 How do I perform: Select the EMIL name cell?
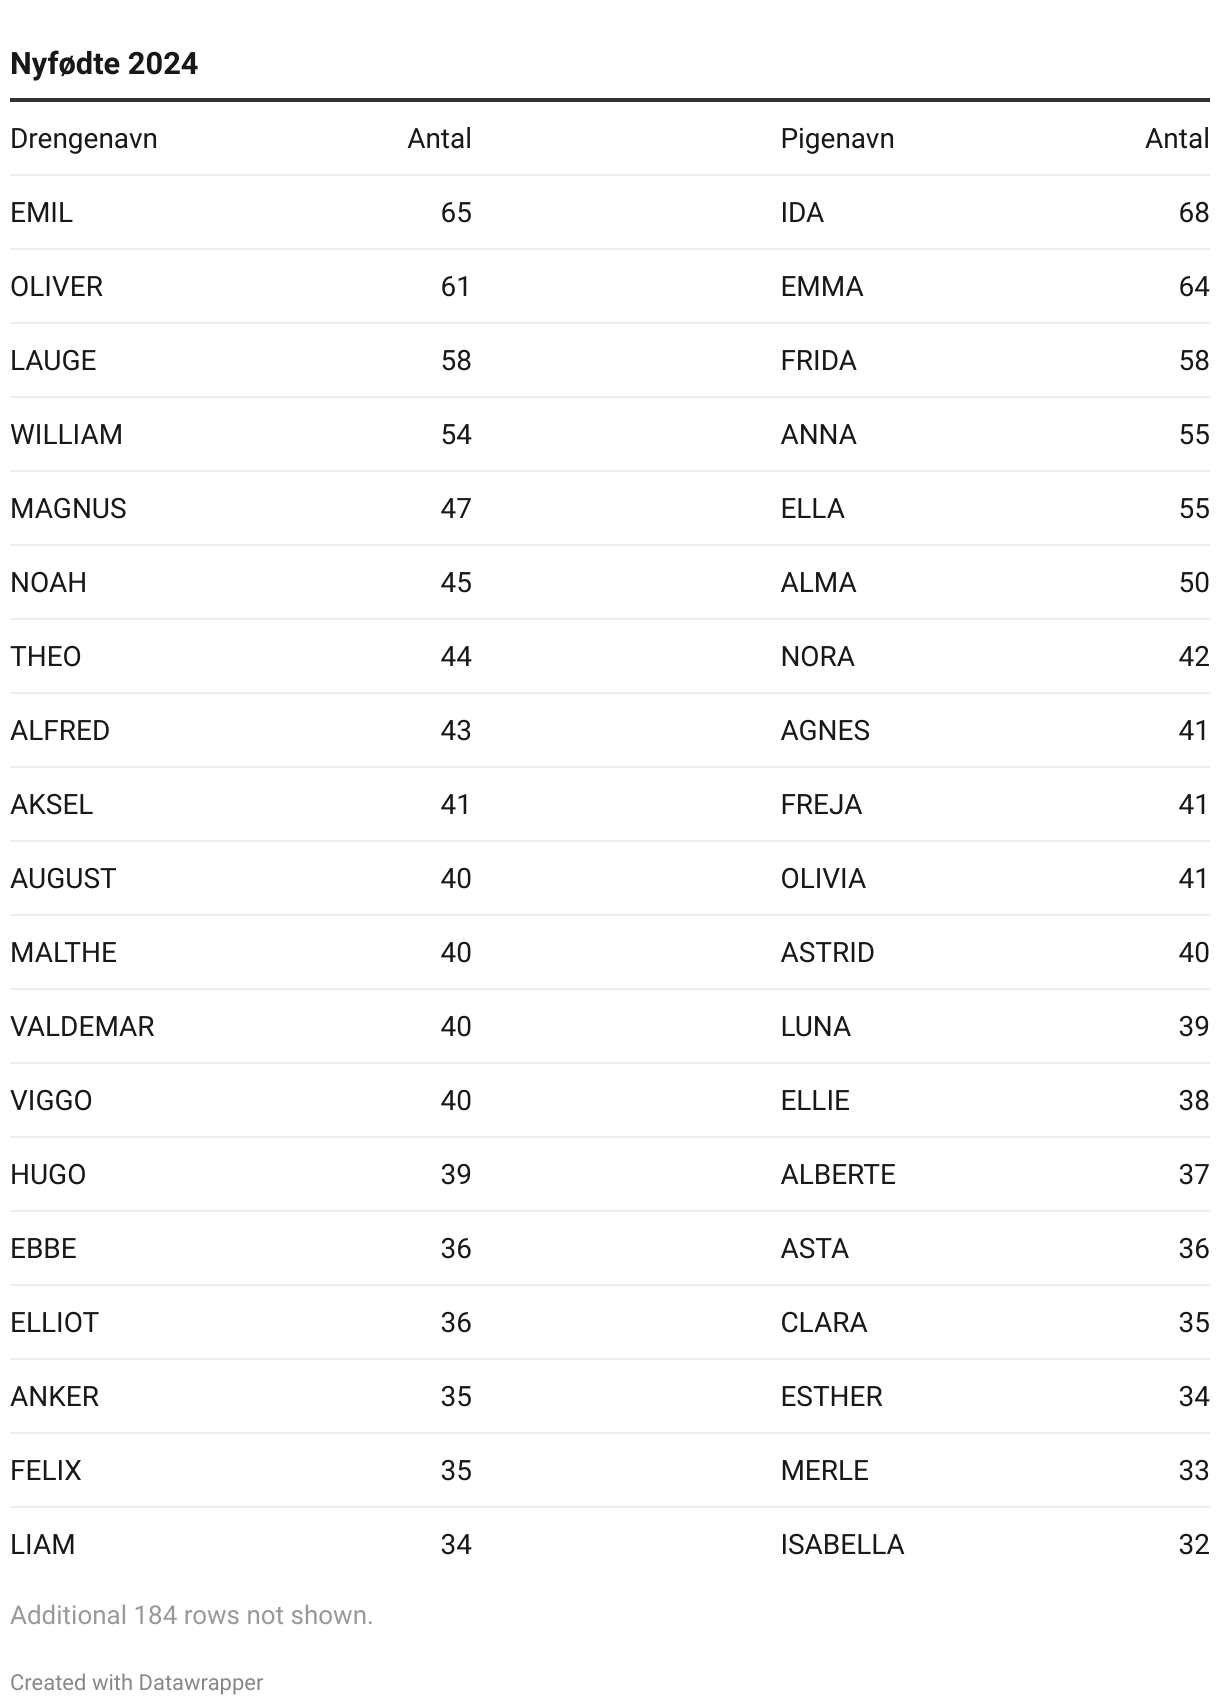42,212
